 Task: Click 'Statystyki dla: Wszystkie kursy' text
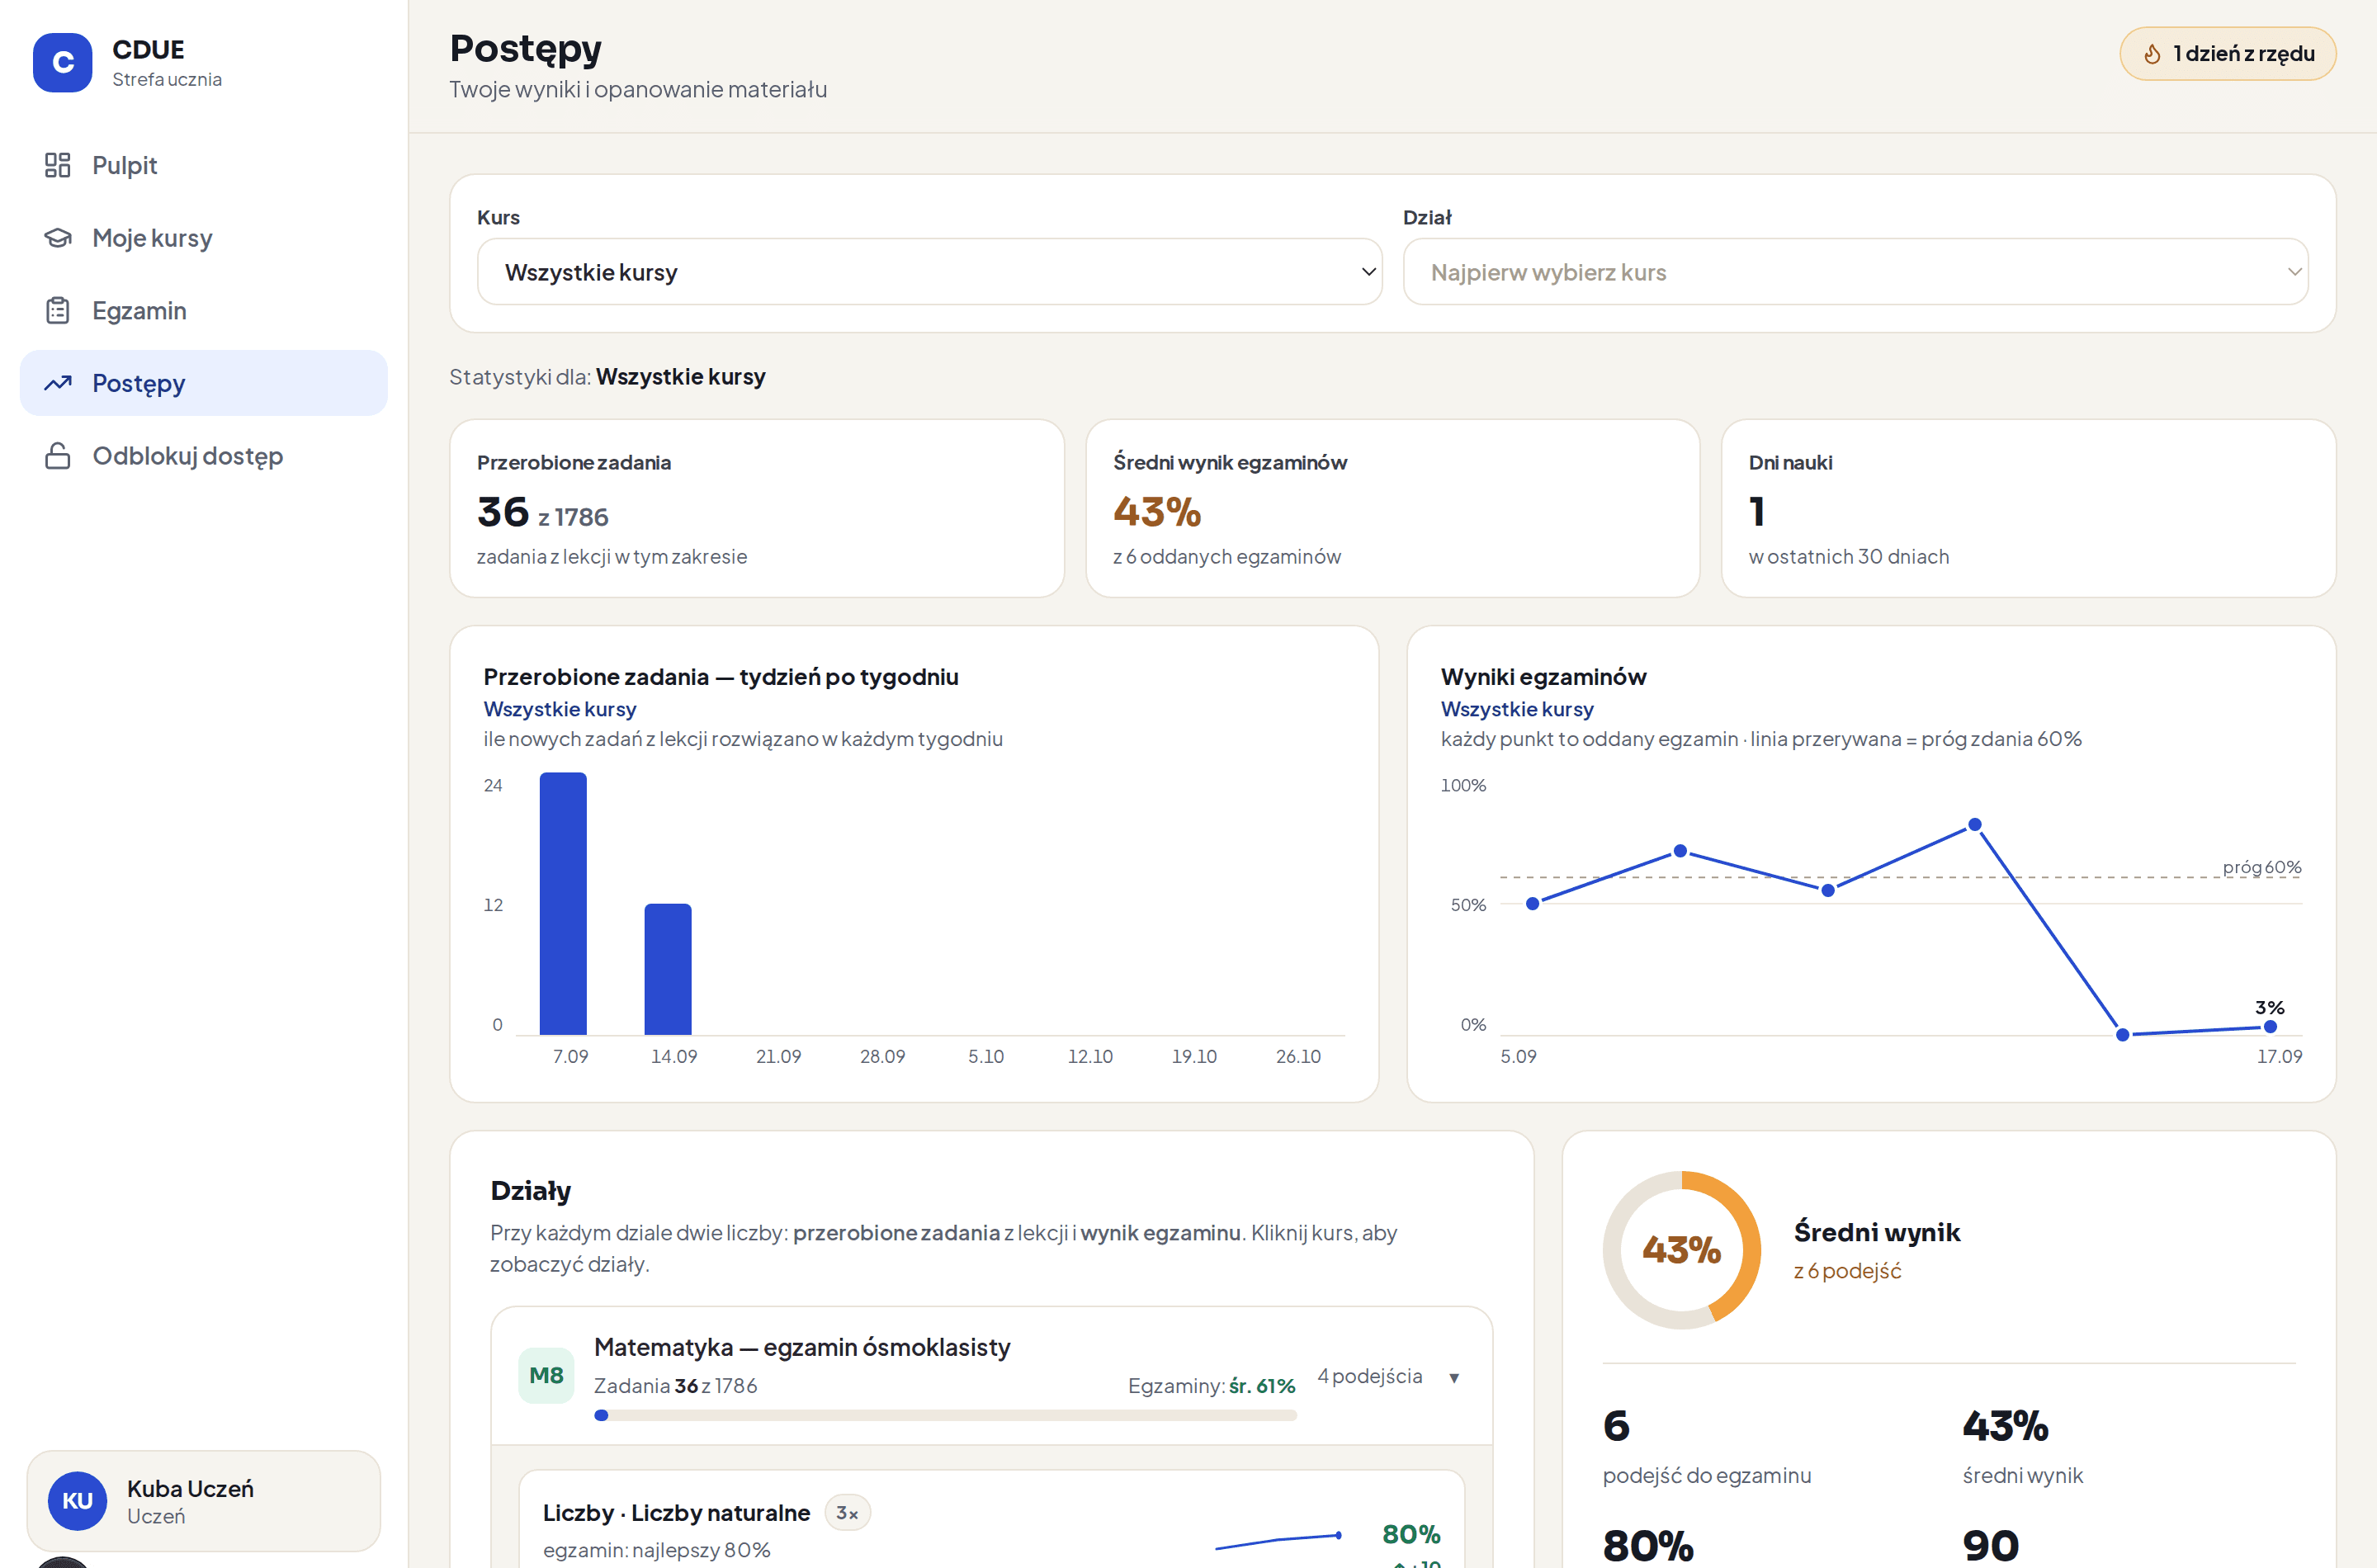608,377
